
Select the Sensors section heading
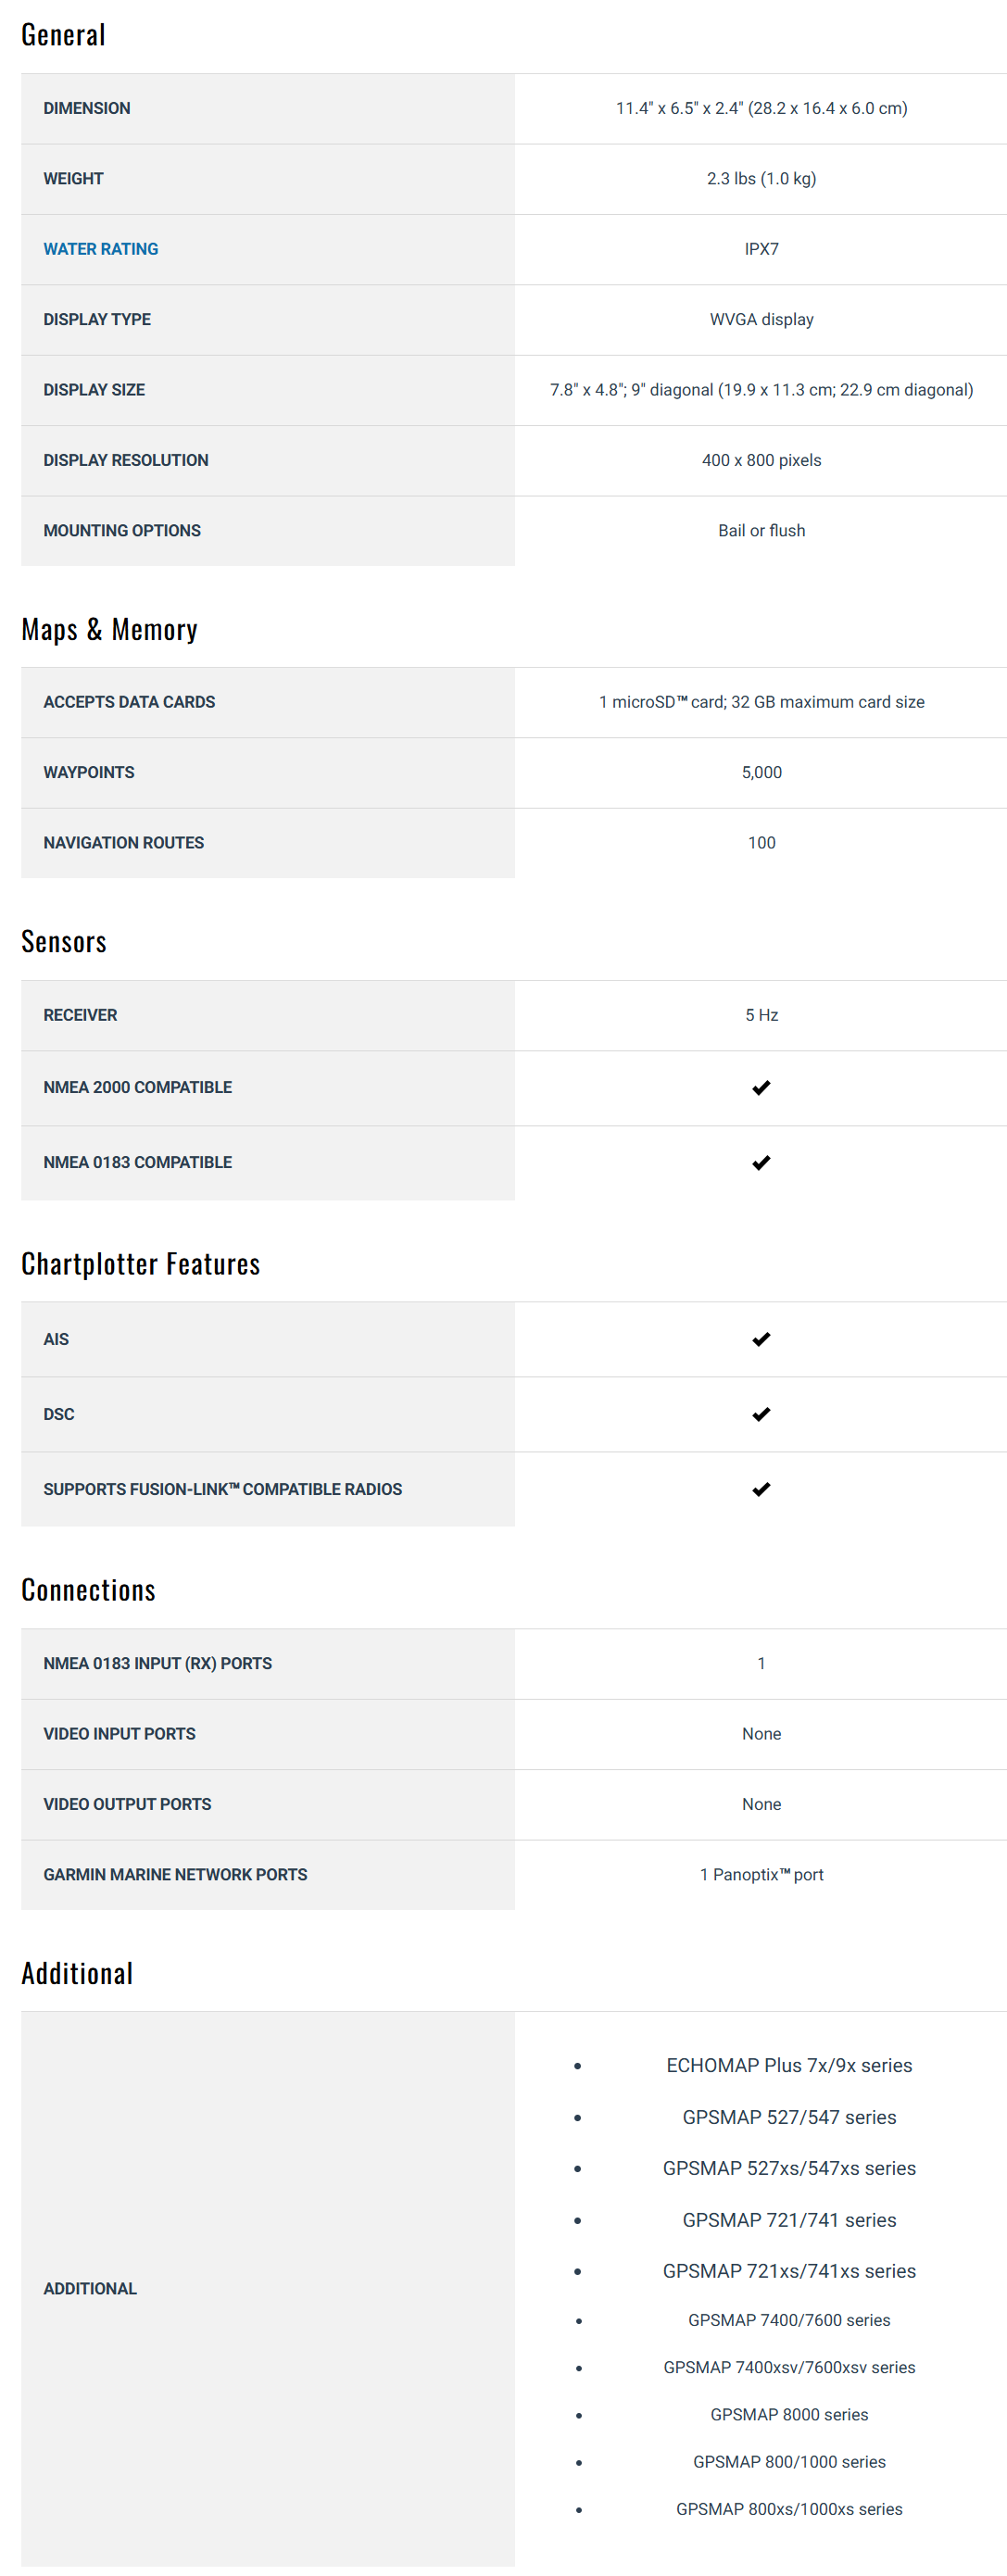tap(64, 941)
